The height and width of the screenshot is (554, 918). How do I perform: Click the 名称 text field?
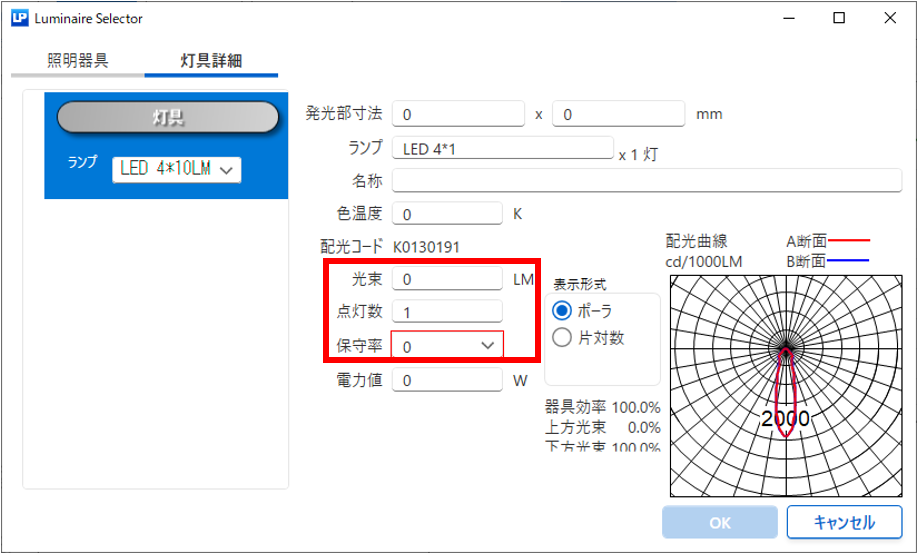coord(647,181)
